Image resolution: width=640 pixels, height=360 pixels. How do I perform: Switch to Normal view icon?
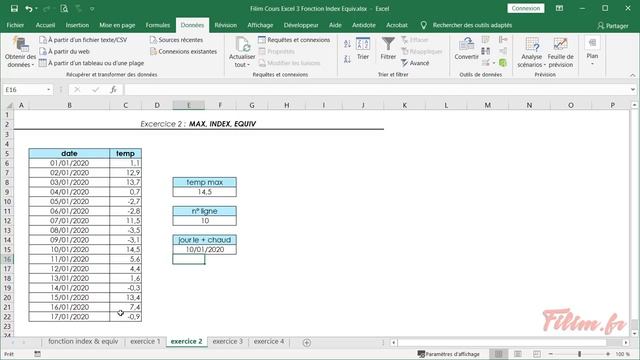(x=498, y=354)
